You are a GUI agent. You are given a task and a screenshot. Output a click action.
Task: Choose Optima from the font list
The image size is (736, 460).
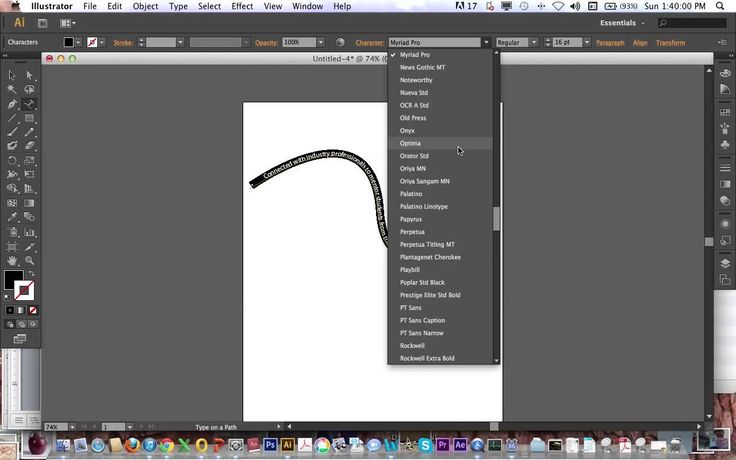pos(410,143)
